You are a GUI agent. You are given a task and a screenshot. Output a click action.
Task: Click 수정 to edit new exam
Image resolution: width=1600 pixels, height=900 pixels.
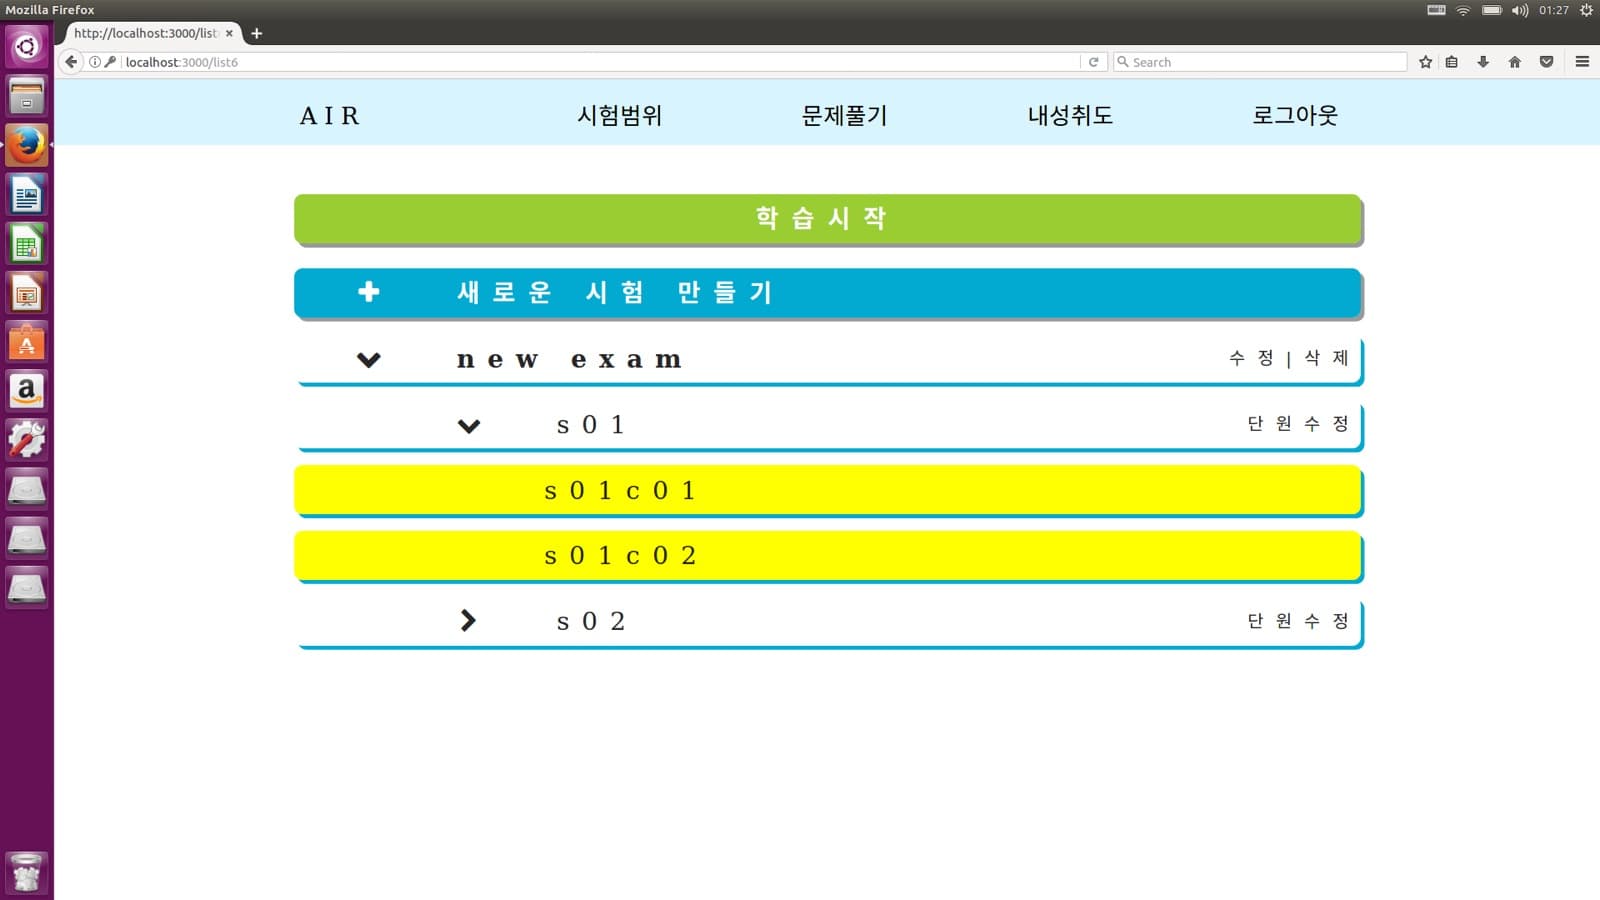coord(1251,358)
